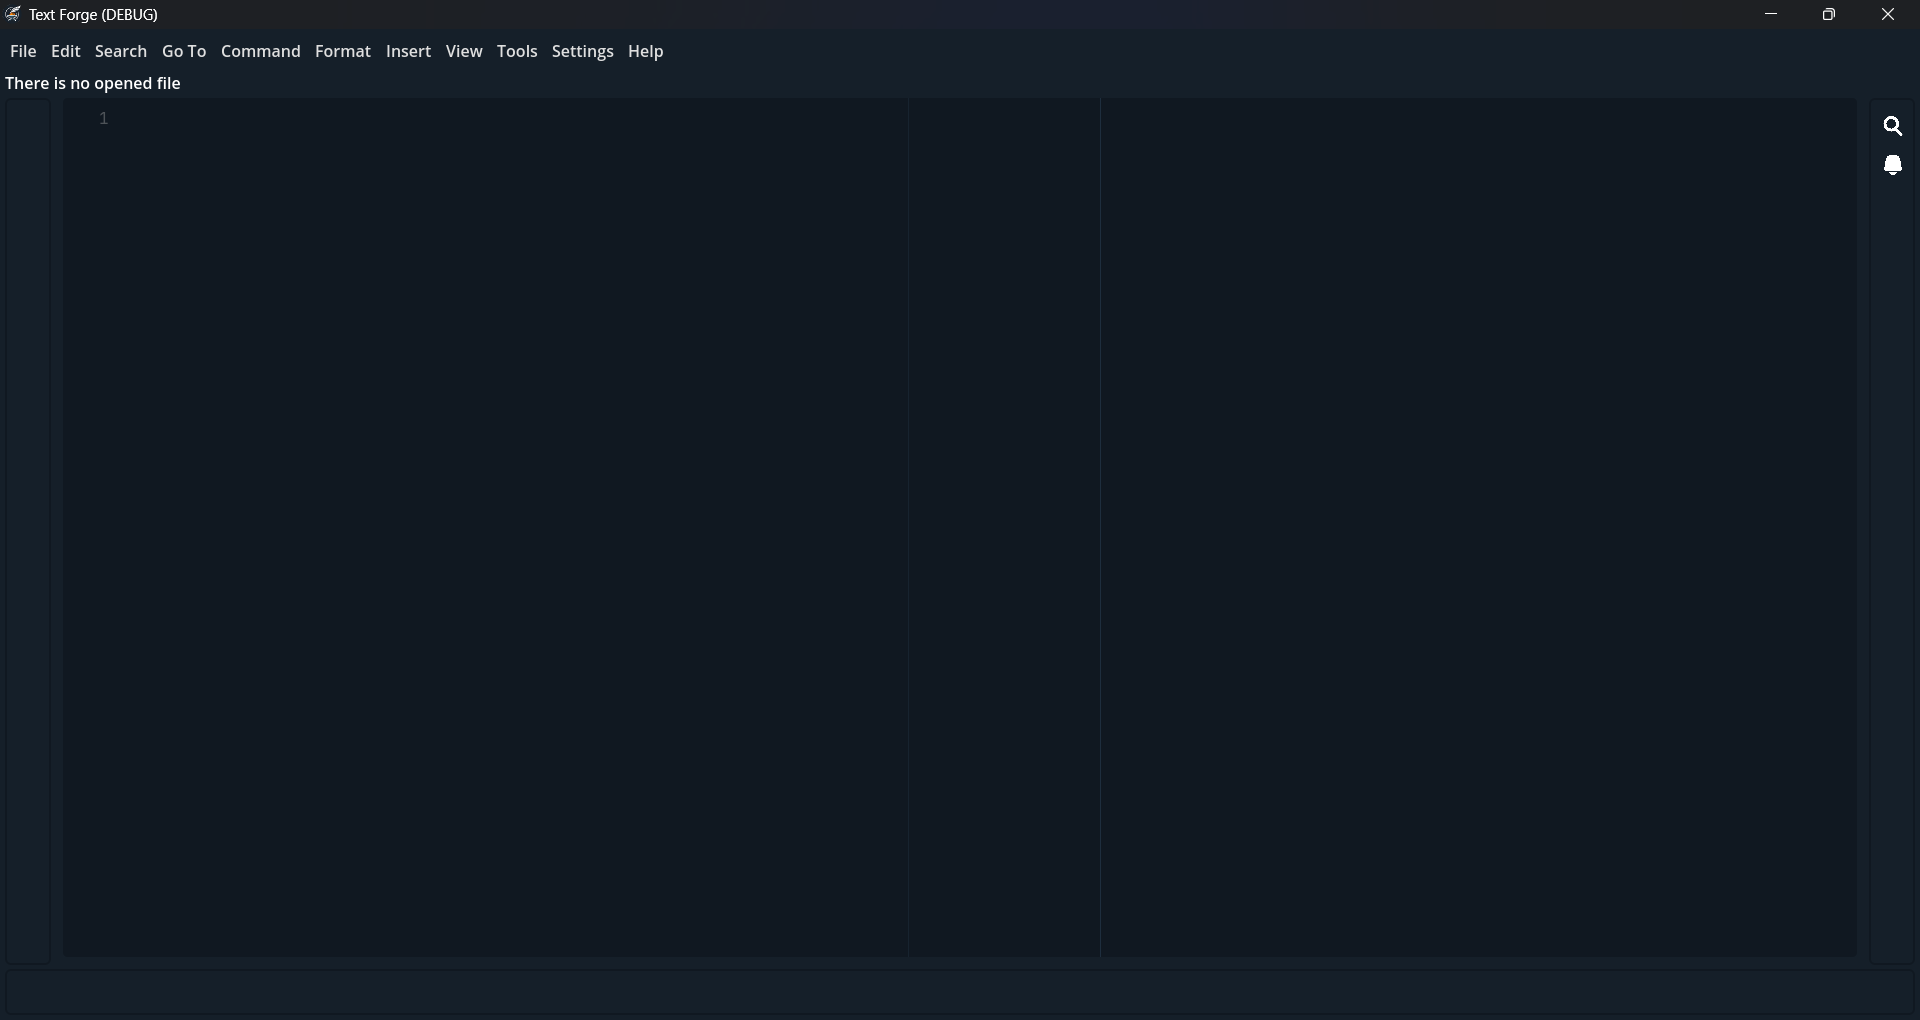Open the Tools menu
Viewport: 1920px width, 1020px height.
pyautogui.click(x=517, y=52)
